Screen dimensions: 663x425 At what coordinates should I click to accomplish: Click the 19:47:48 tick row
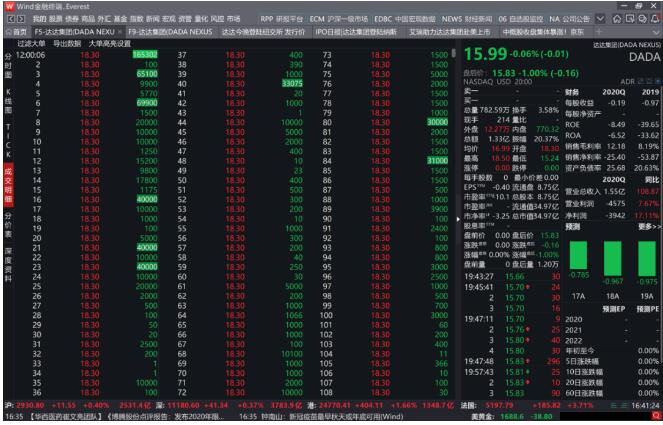click(512, 362)
